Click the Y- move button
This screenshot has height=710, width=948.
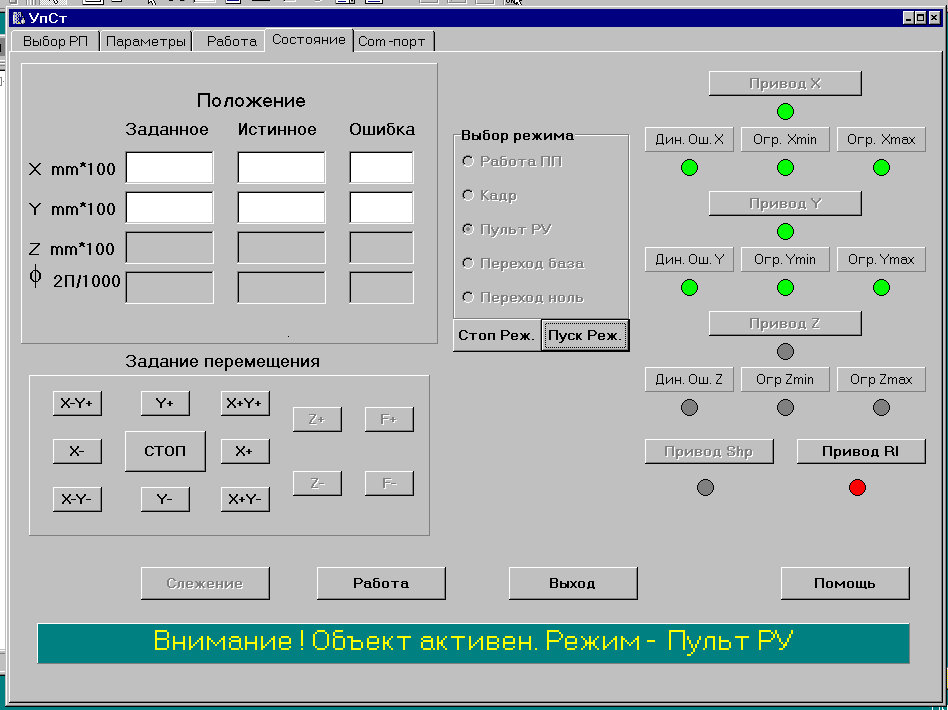coord(165,499)
